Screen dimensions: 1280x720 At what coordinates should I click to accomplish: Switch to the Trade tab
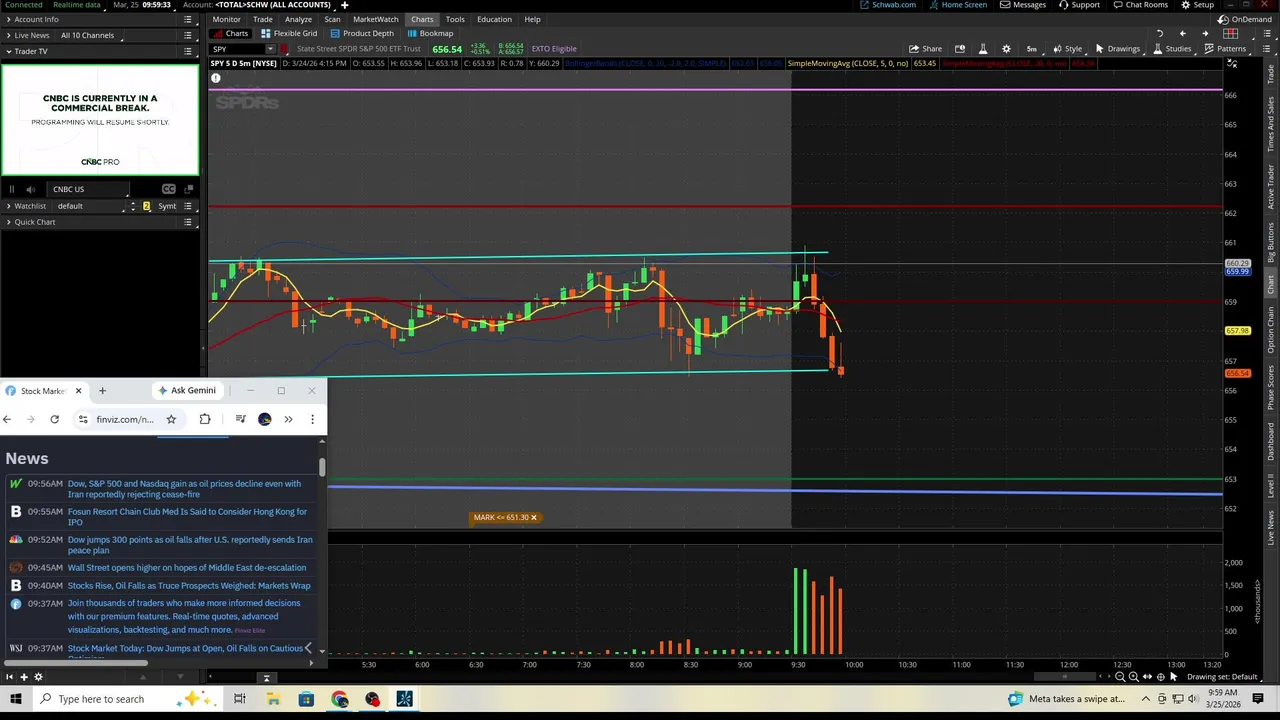point(262,19)
